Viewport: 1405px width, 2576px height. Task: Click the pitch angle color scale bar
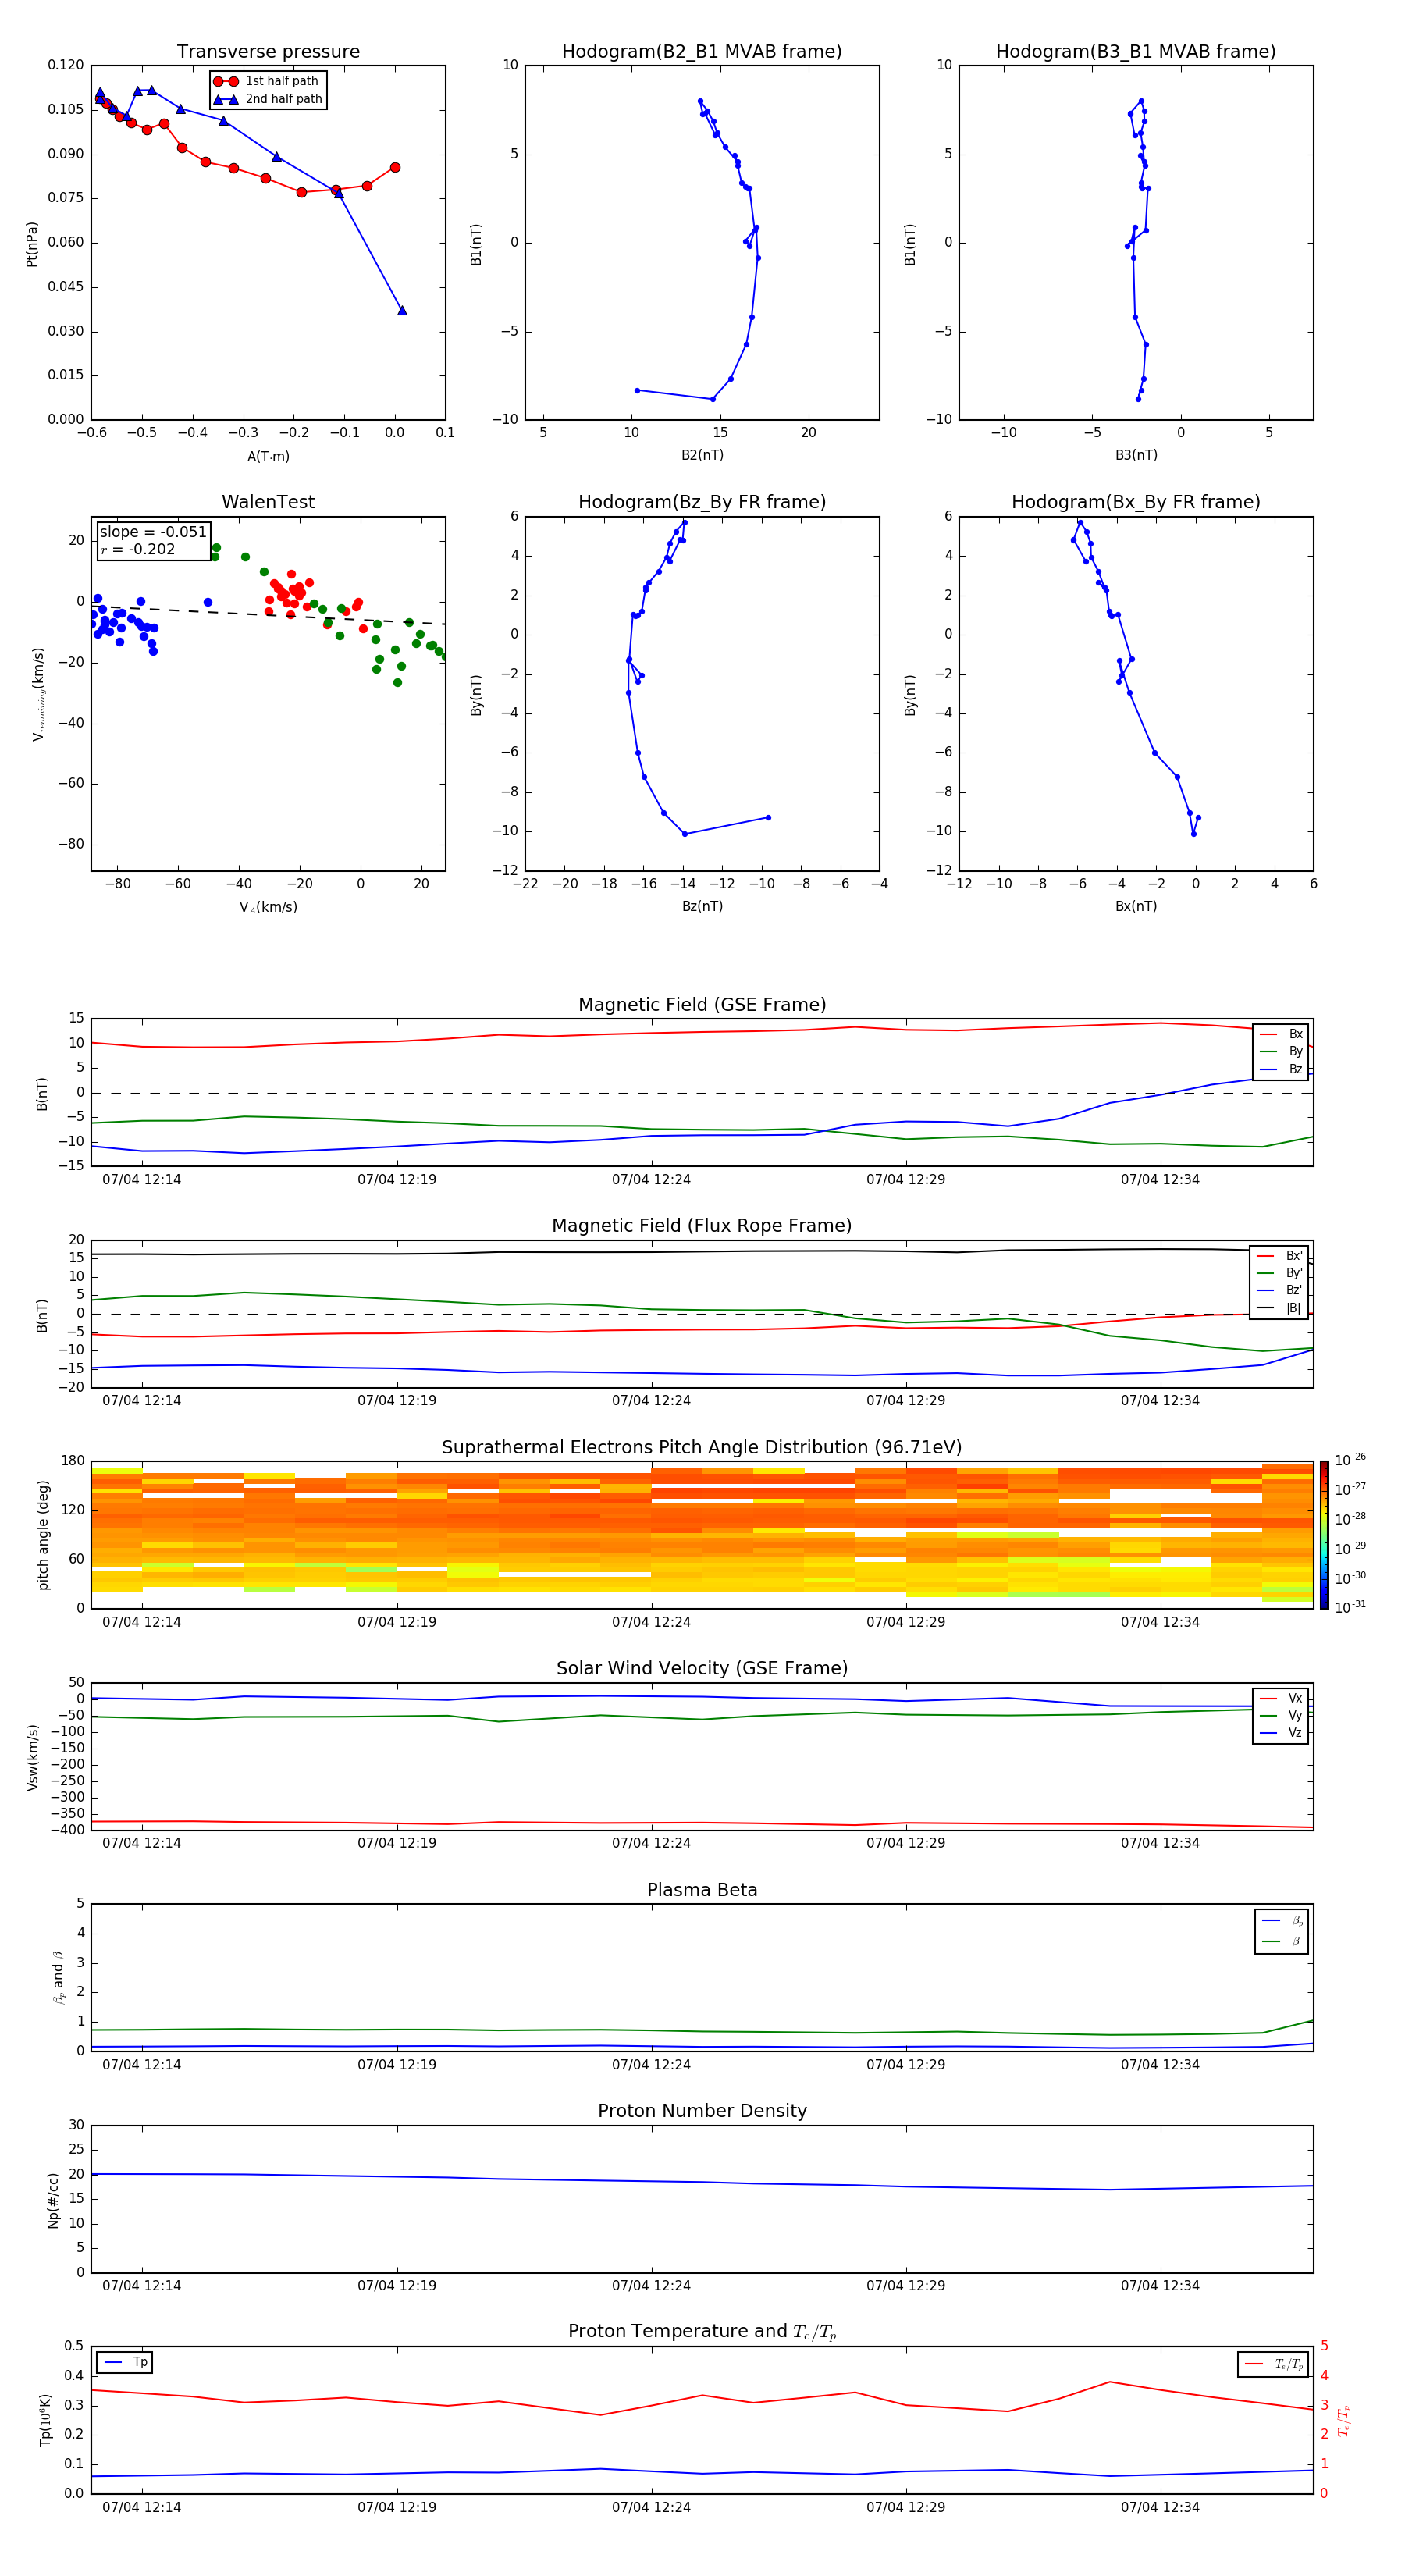[x=1324, y=1535]
